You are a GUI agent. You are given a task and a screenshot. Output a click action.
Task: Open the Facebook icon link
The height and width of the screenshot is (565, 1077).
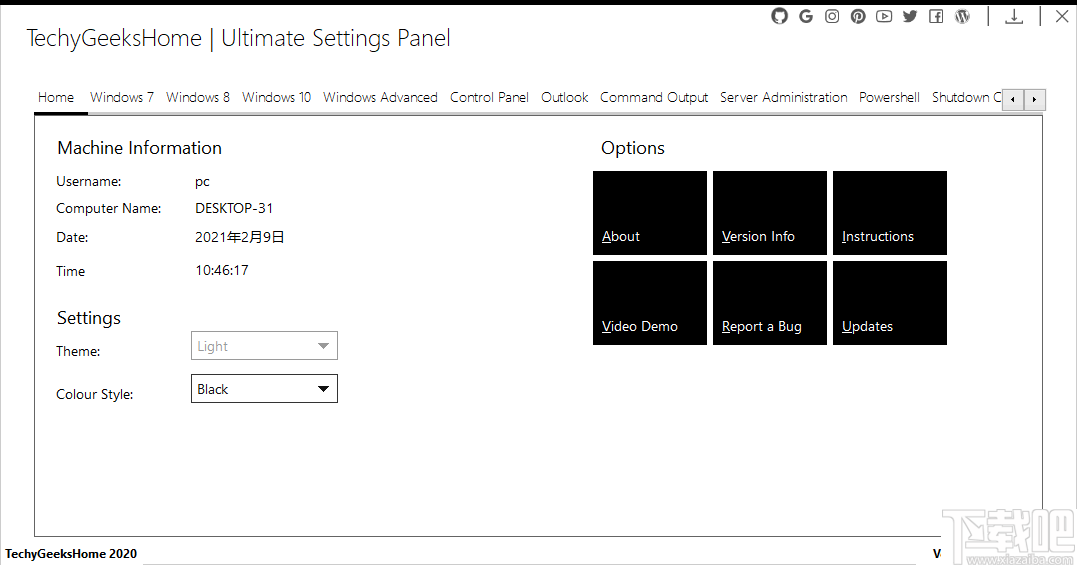[936, 16]
